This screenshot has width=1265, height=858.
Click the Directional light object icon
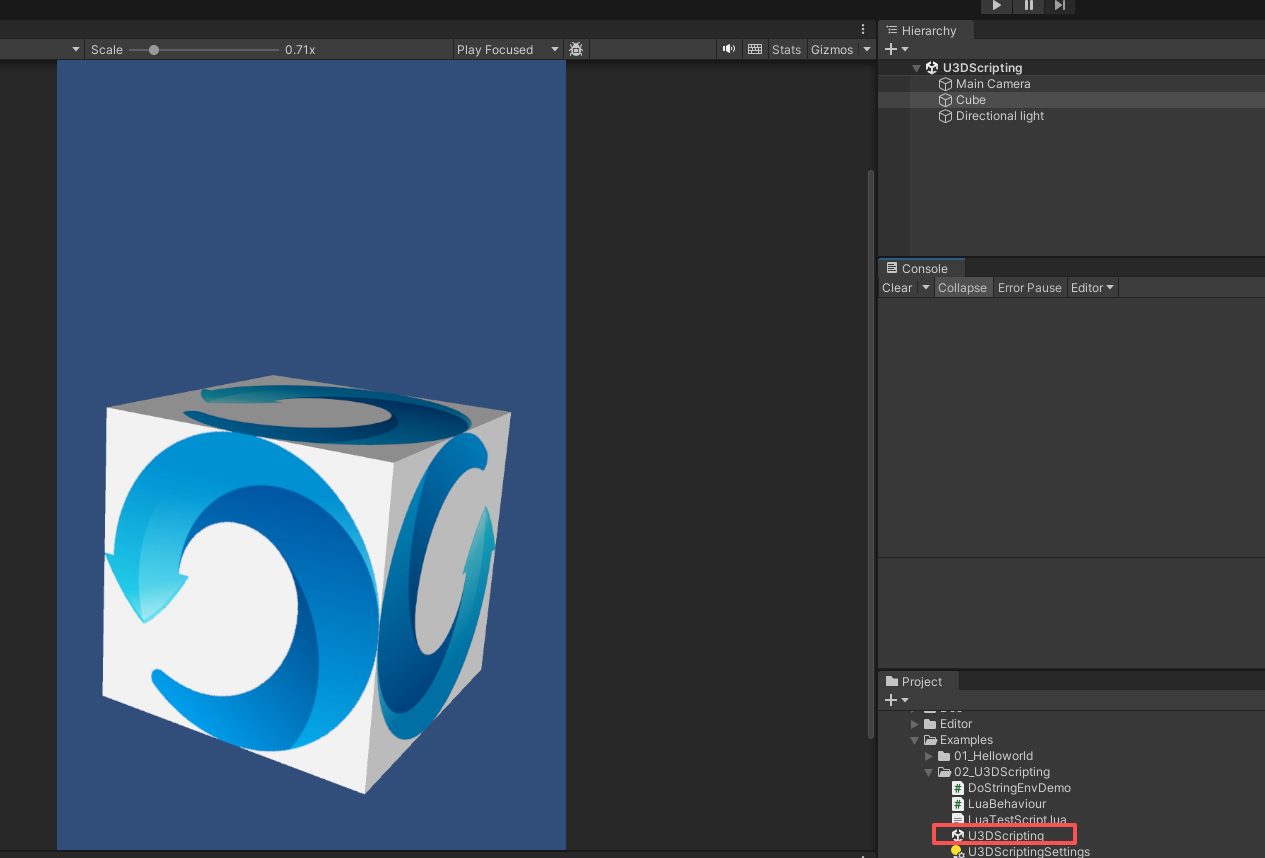point(945,116)
